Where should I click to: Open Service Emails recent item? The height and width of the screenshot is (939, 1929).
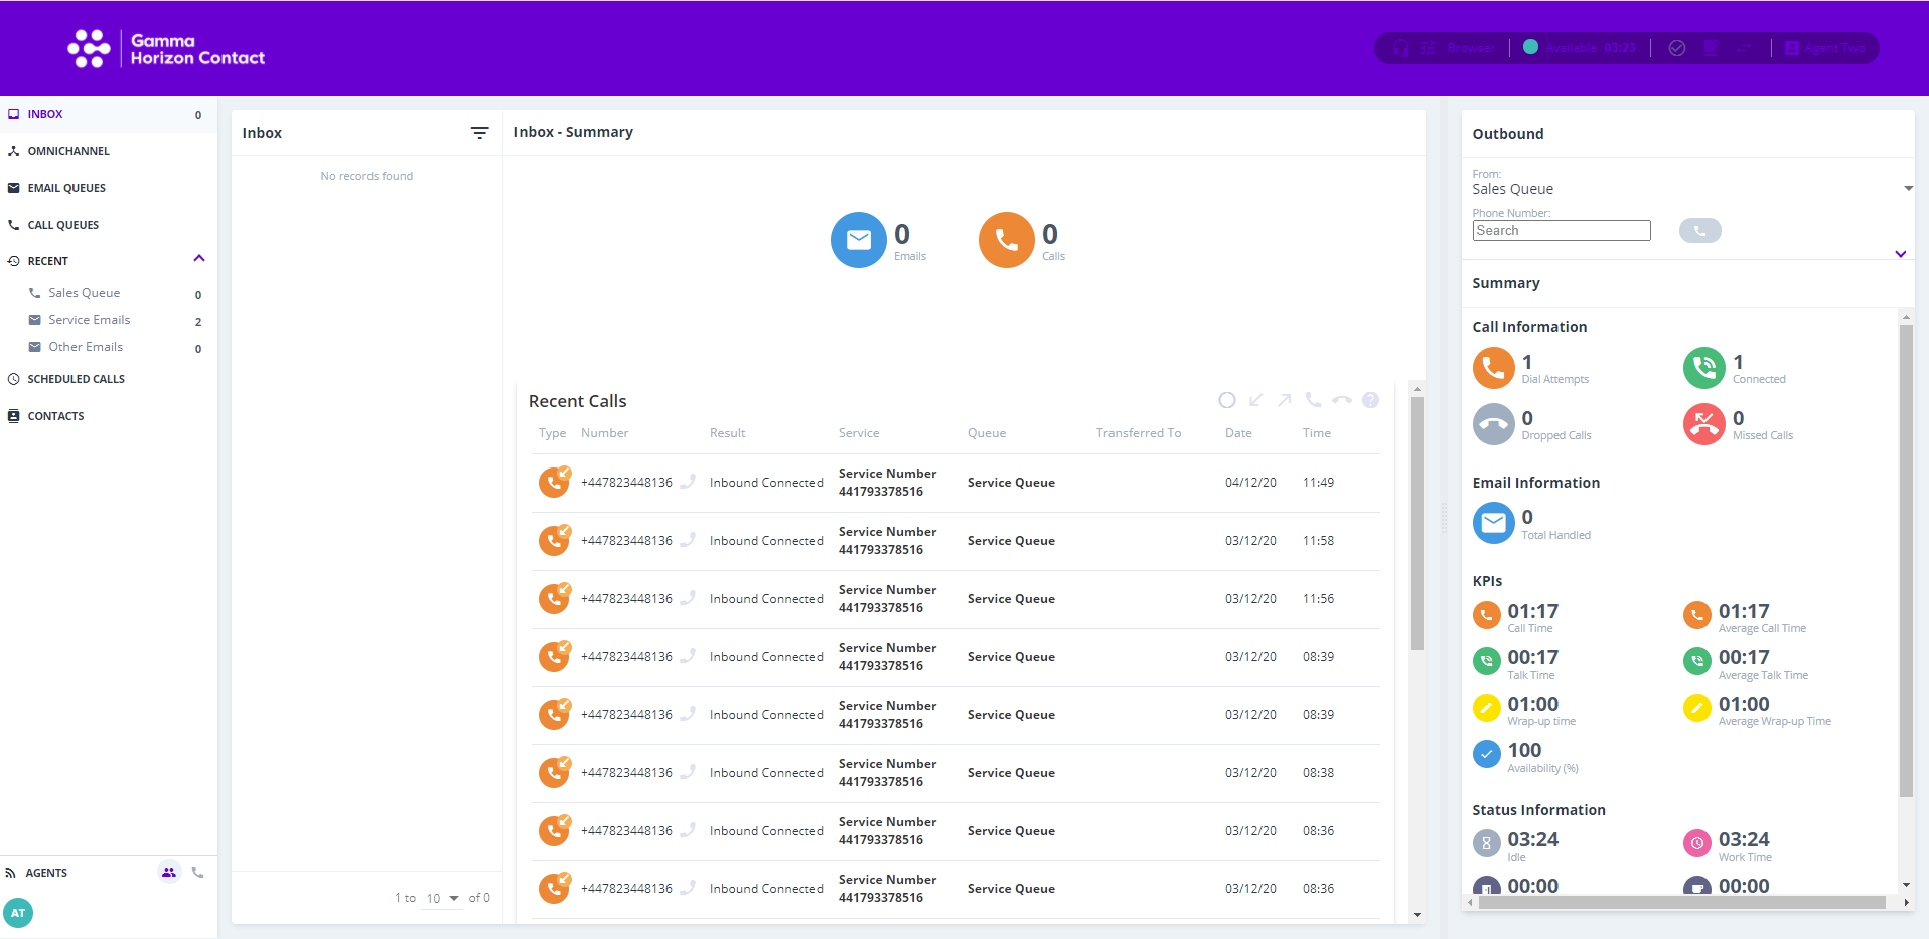click(89, 320)
